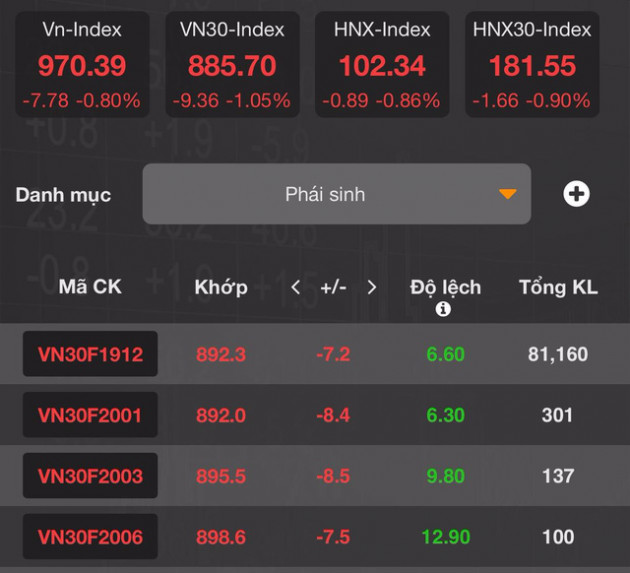Click the VN30-Index value 885.70
The image size is (630, 573).
(x=232, y=65)
